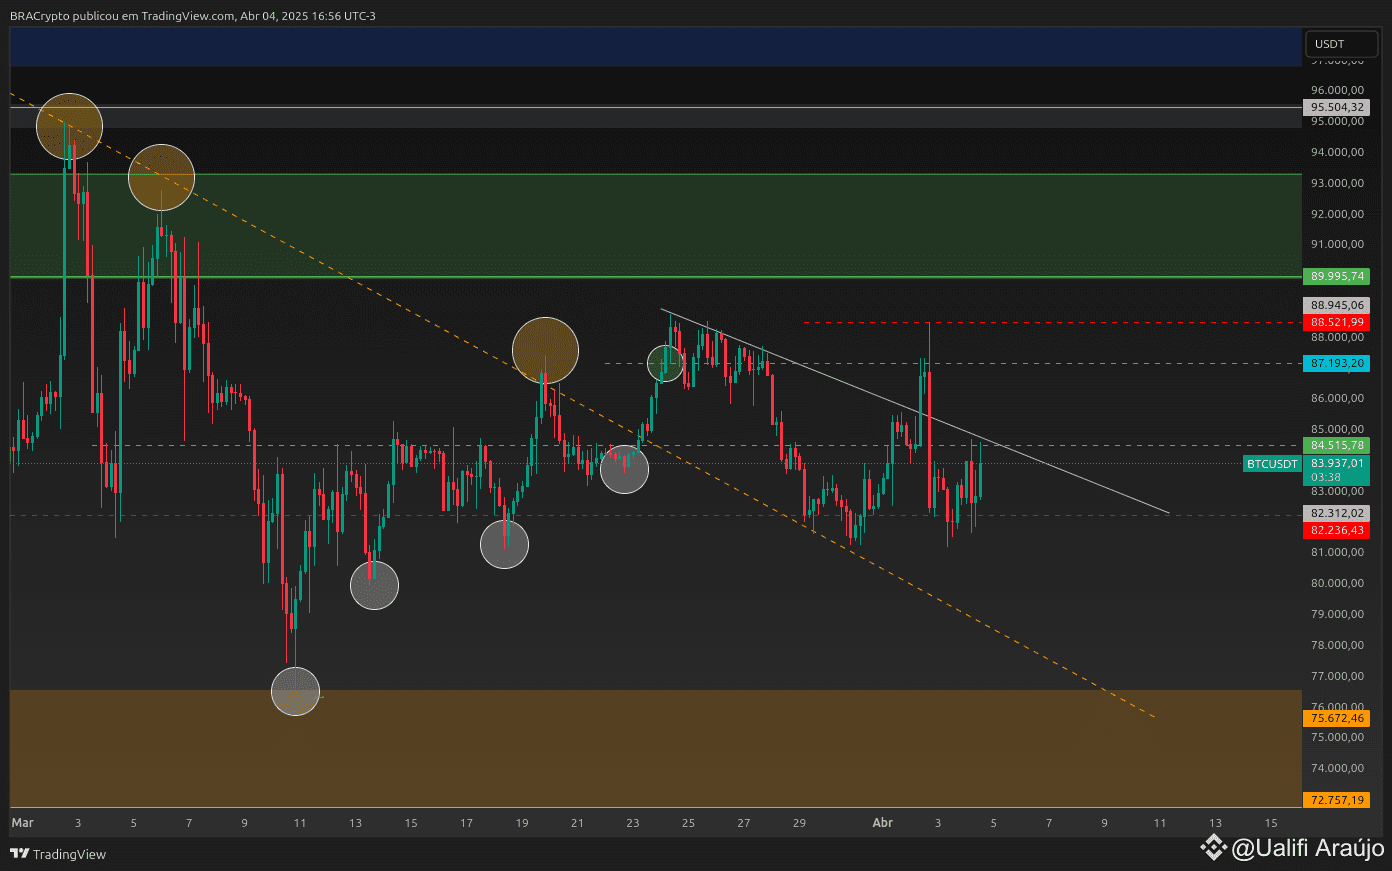Click the 25 date on time axis
The width and height of the screenshot is (1392, 871).
click(x=688, y=823)
